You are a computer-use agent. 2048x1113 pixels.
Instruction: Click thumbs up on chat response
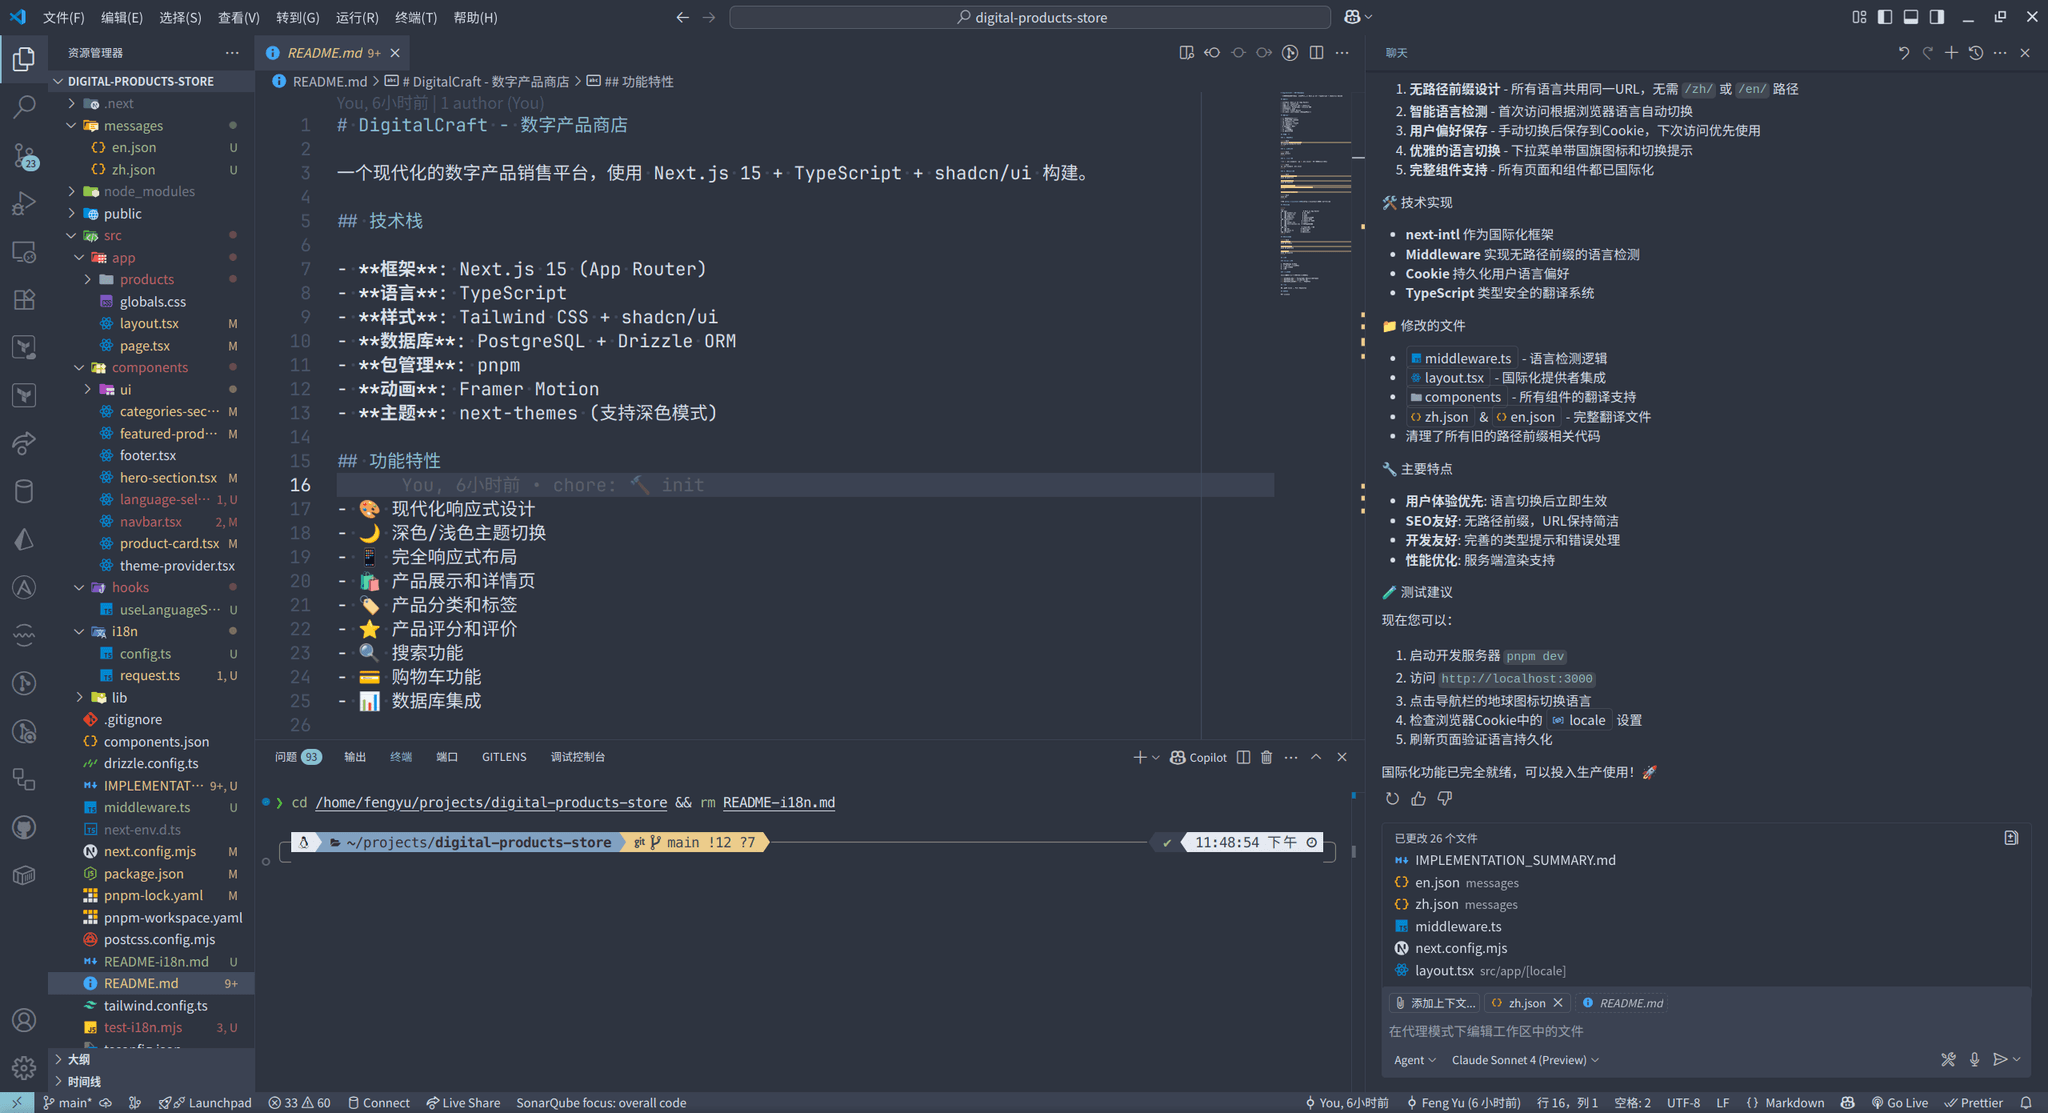point(1418,798)
